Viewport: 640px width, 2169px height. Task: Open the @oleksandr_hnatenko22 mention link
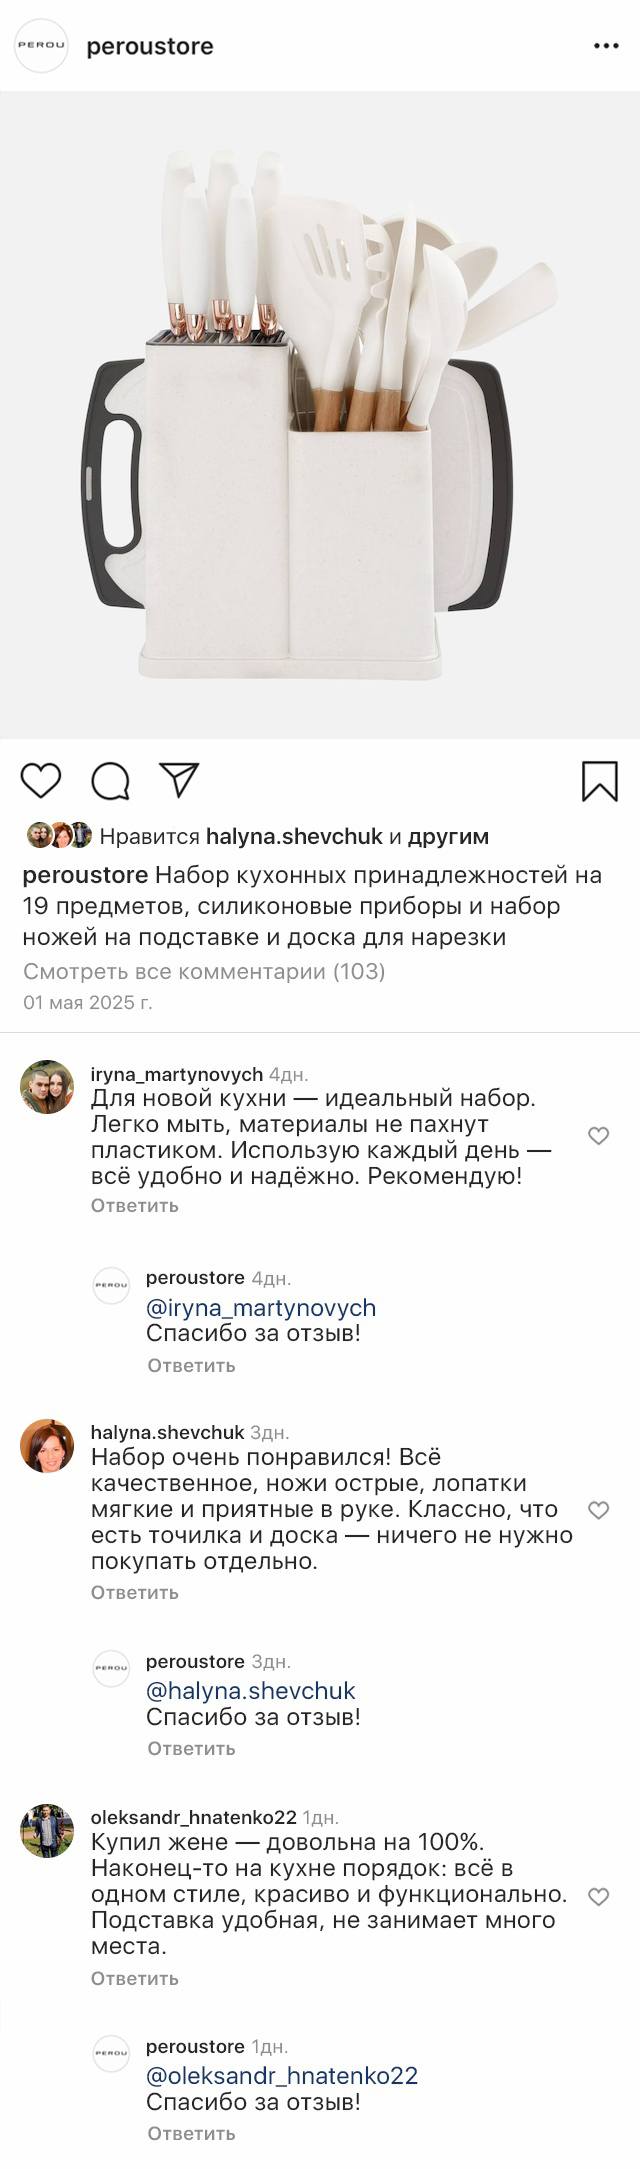[x=282, y=2076]
